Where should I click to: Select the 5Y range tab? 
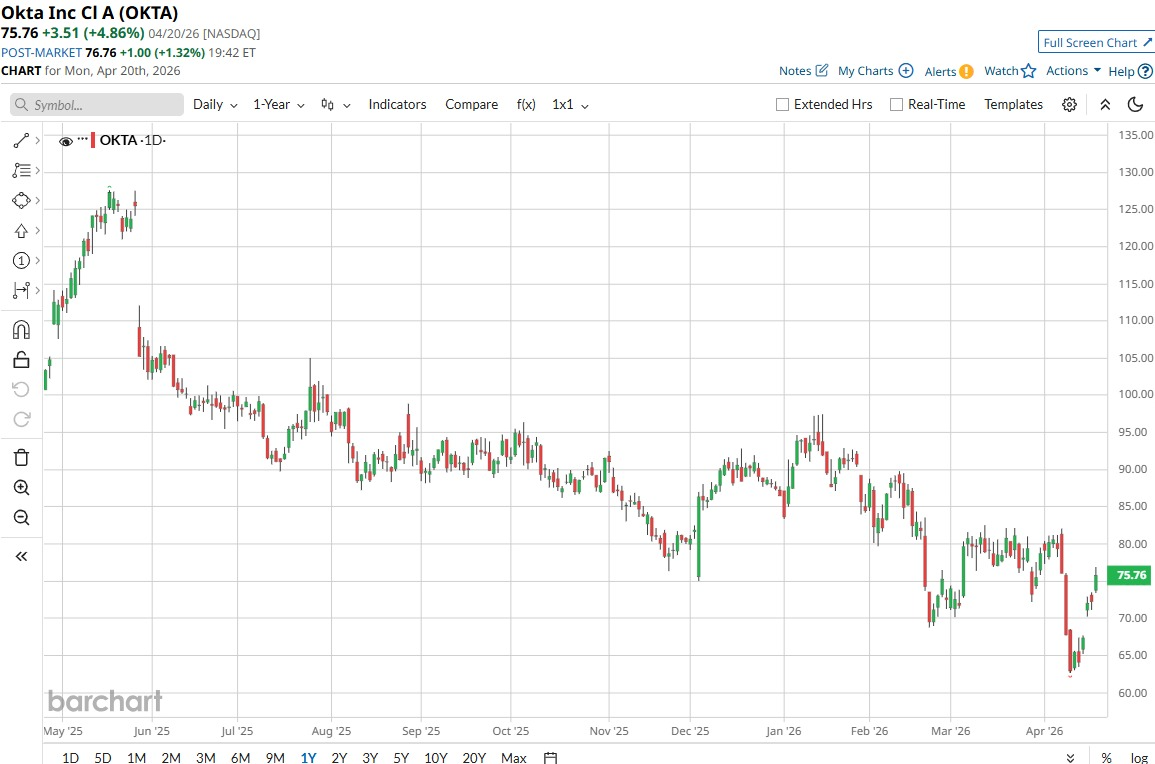(x=401, y=757)
